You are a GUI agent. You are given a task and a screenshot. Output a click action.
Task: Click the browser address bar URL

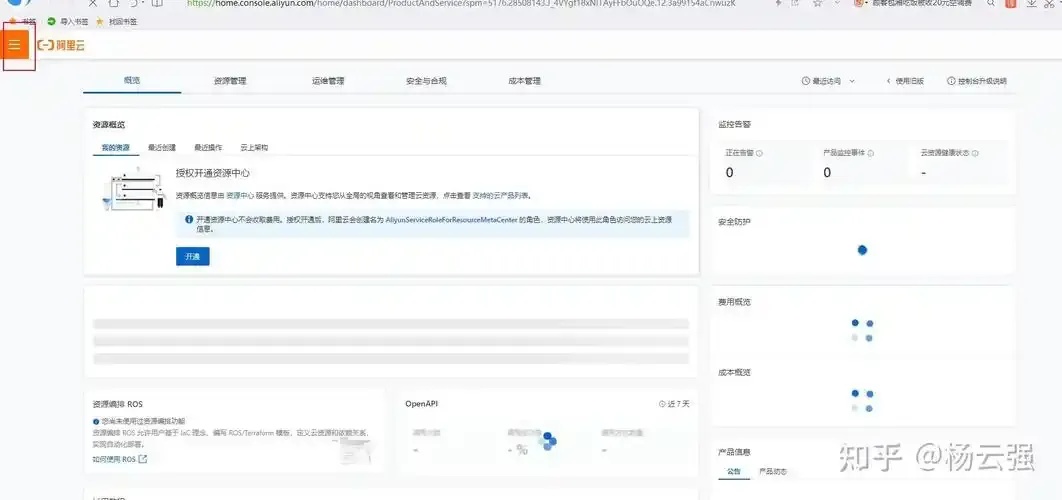pos(461,3)
